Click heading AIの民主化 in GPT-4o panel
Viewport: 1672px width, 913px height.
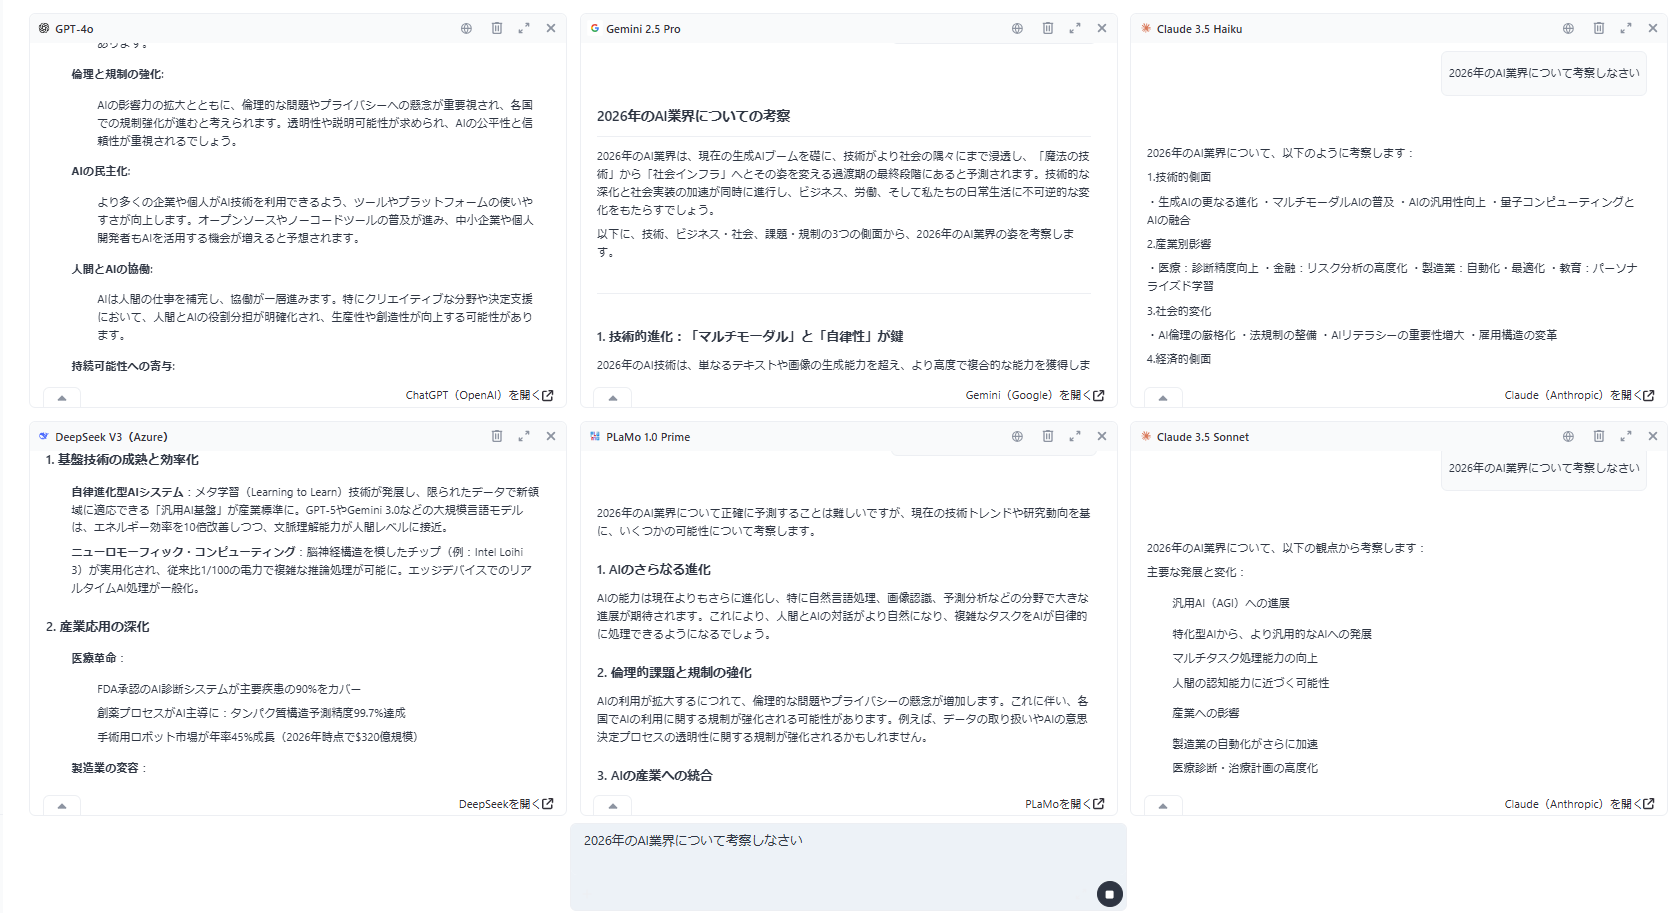pyautogui.click(x=101, y=171)
